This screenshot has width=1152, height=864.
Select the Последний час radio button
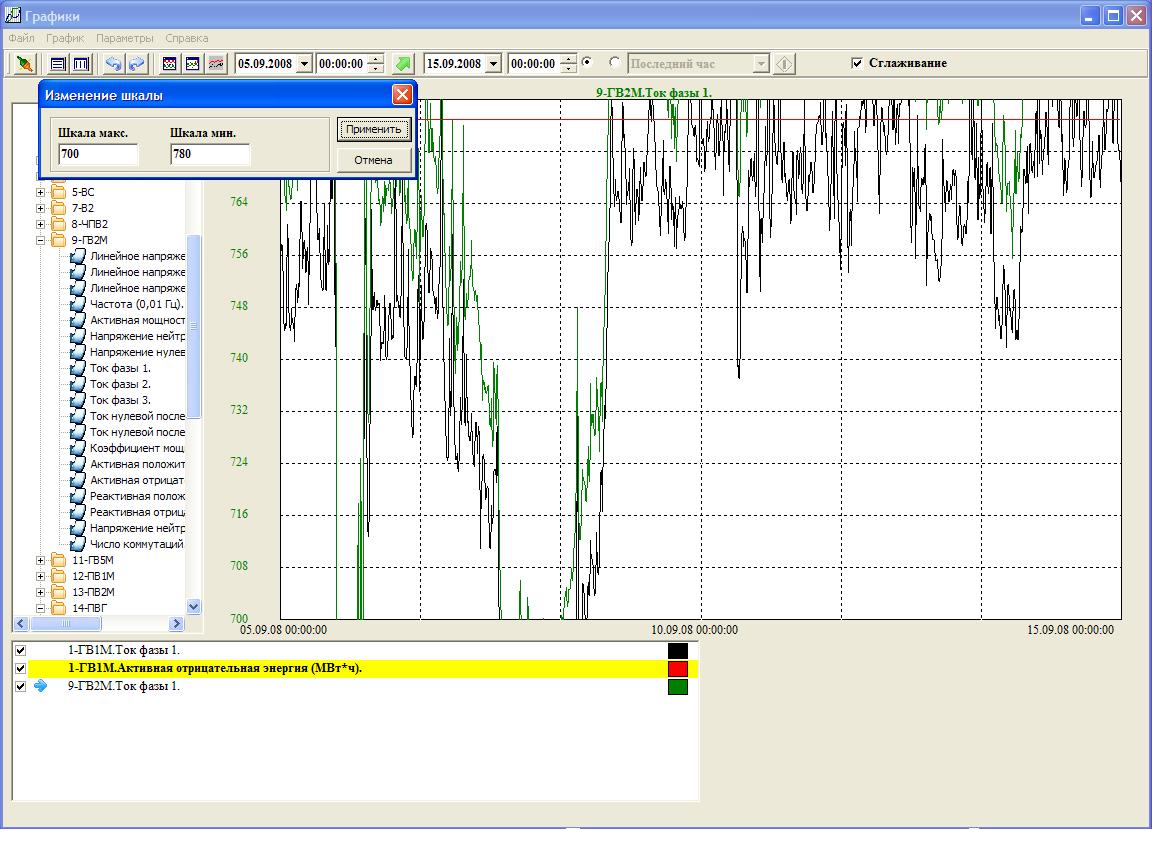[x=614, y=63]
